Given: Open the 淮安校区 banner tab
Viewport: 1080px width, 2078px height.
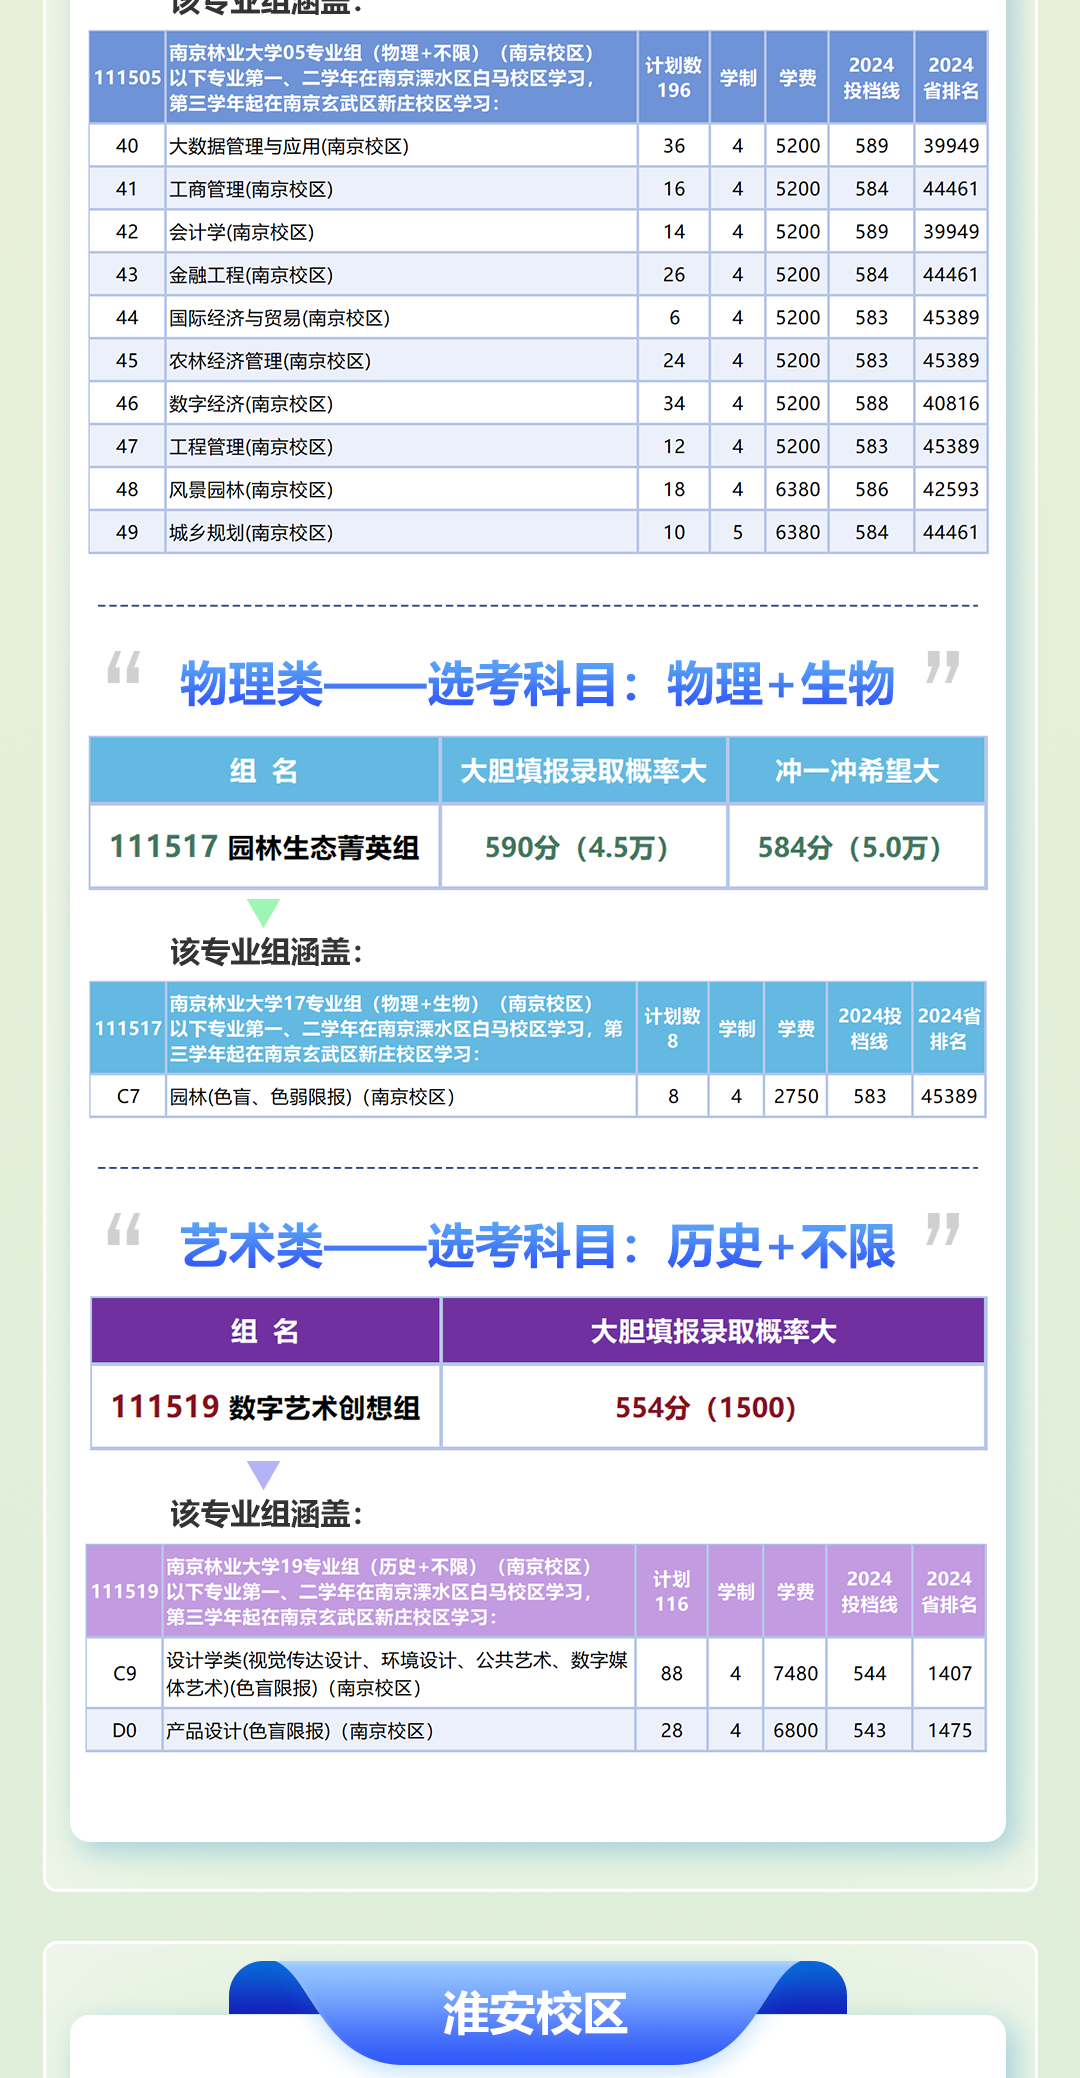Looking at the screenshot, I should tap(536, 2013).
